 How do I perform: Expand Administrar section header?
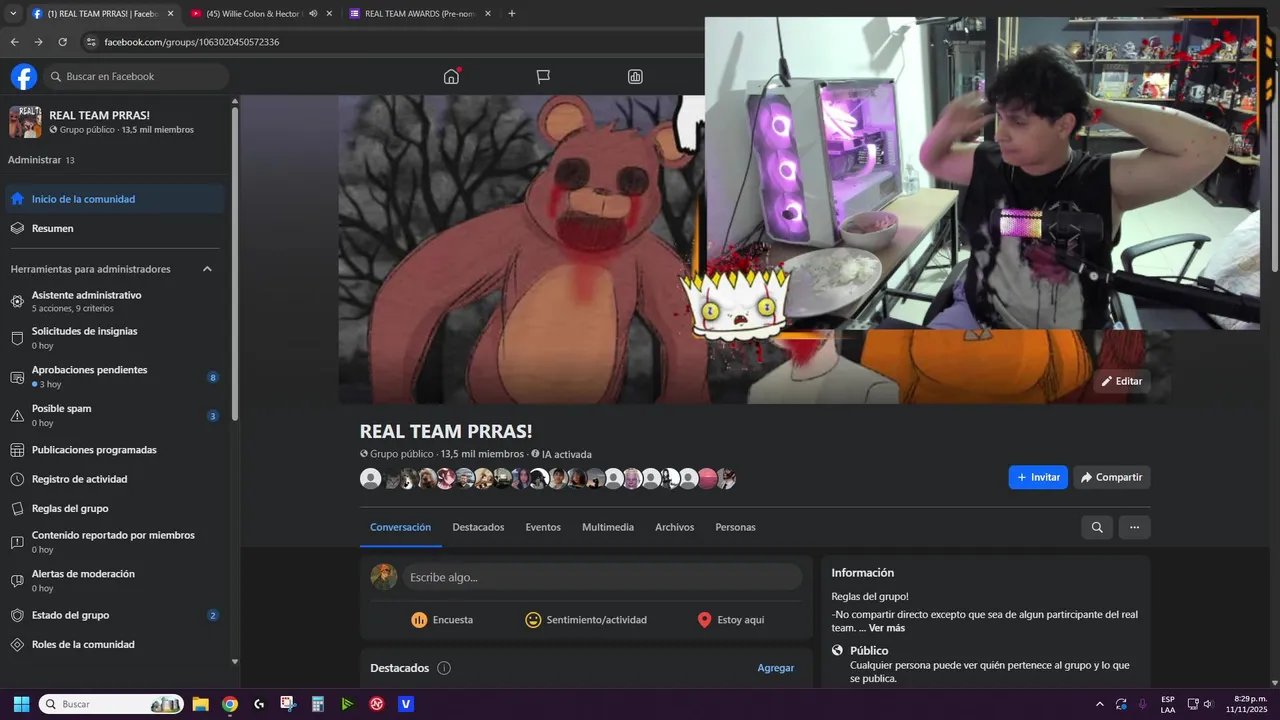(x=41, y=160)
